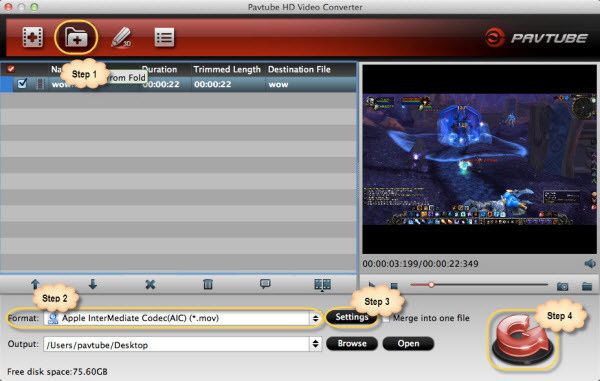Screen dimensions: 600x381
Task: Open the subtitle speech bubble icon
Action: point(265,284)
